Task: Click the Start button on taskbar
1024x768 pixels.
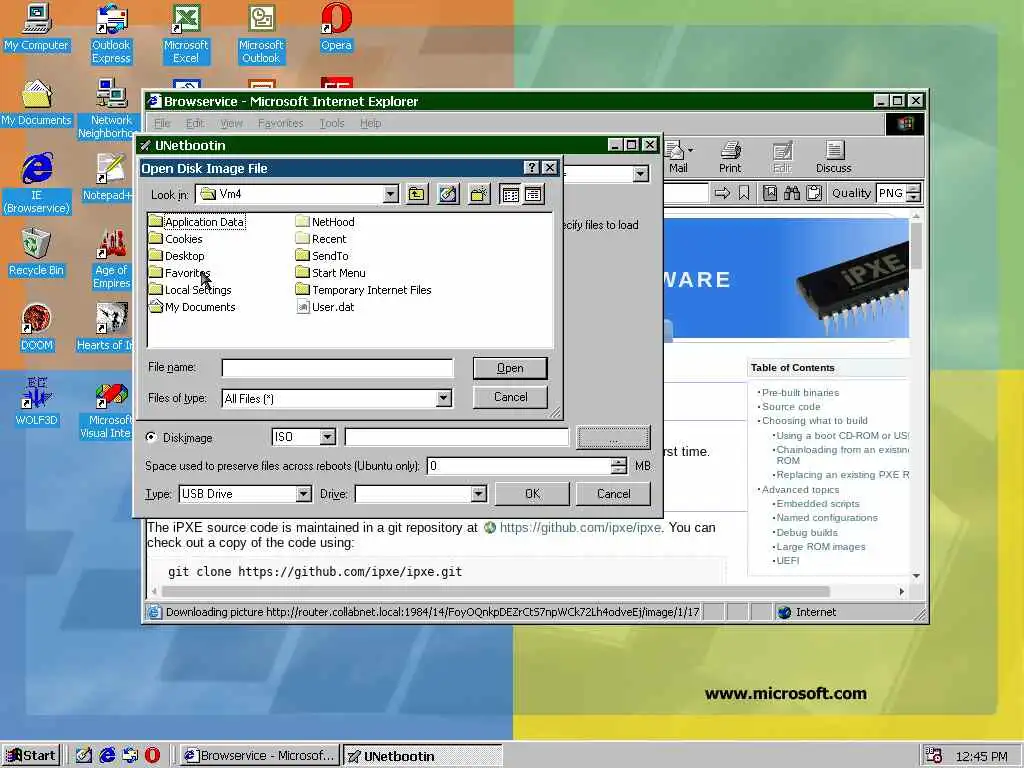Action: coord(31,755)
